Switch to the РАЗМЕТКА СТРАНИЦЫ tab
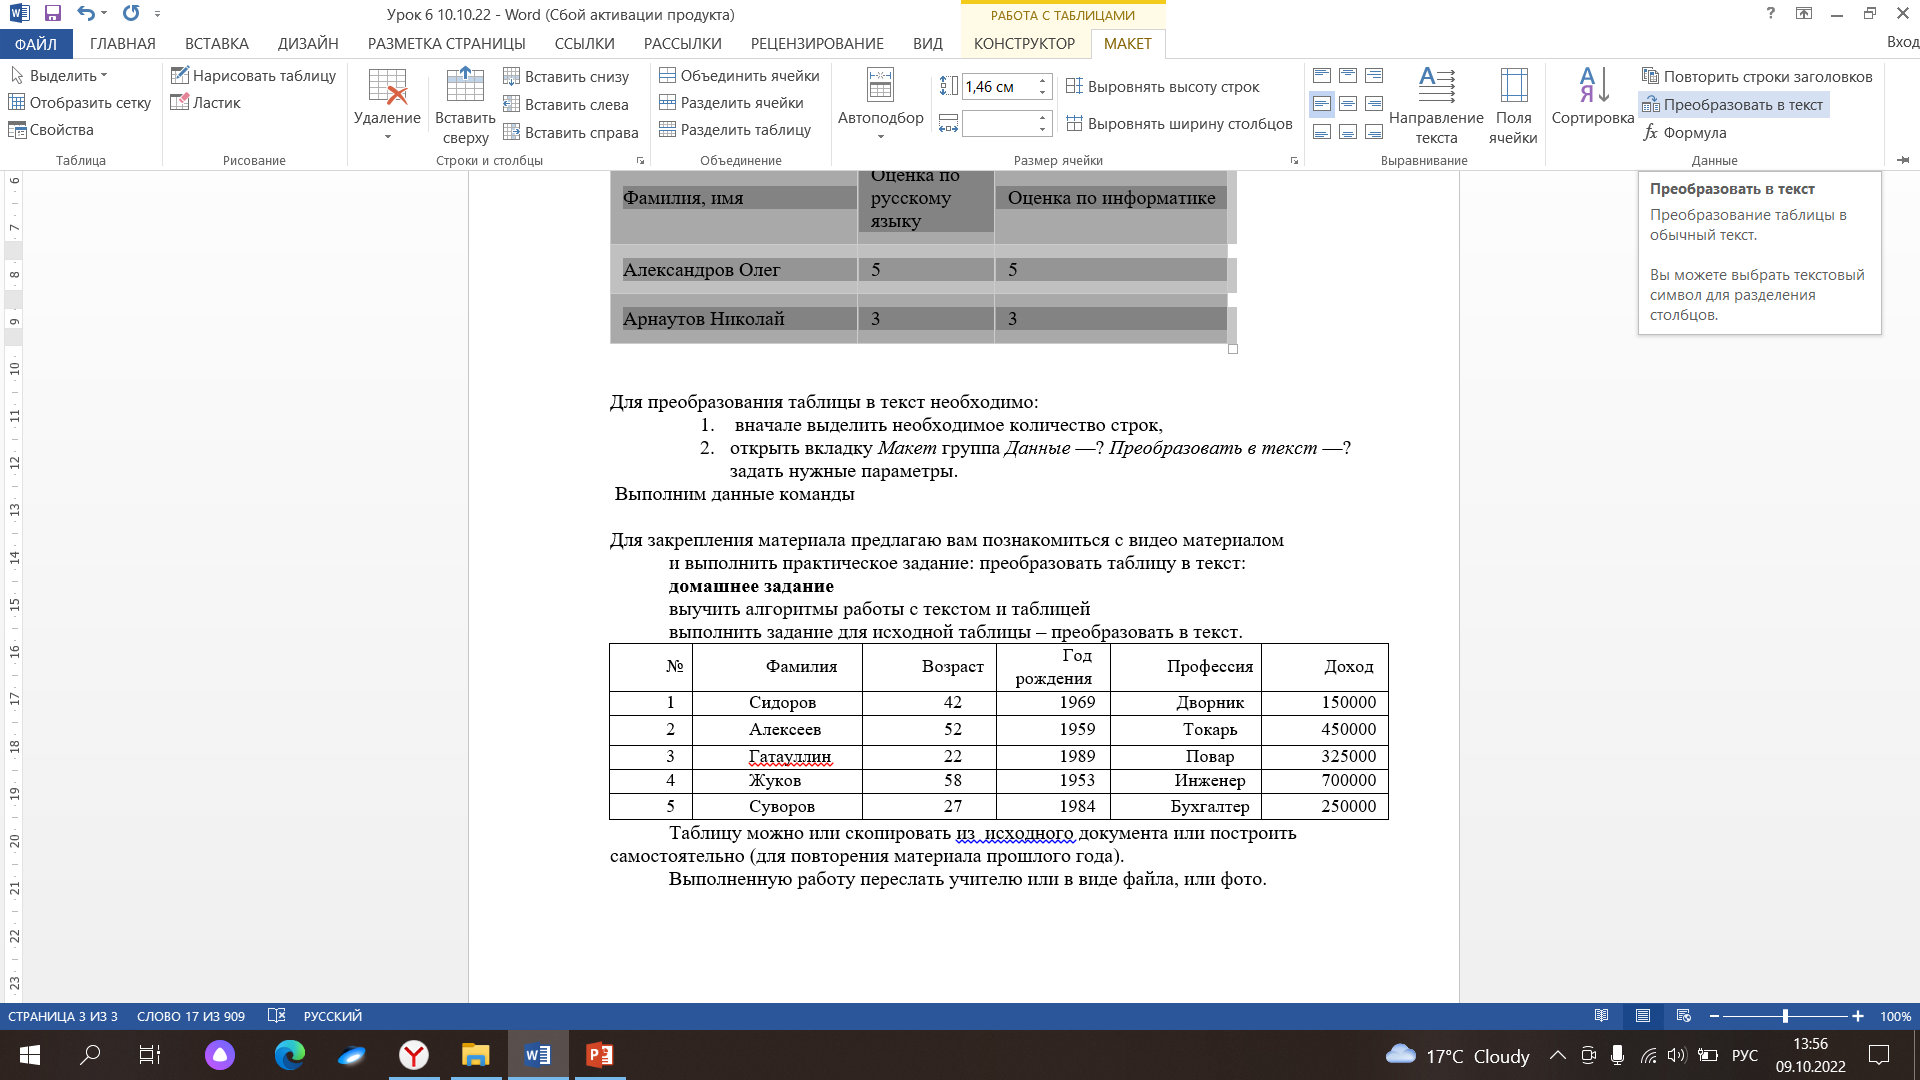This screenshot has width=1920, height=1080. pyautogui.click(x=447, y=43)
